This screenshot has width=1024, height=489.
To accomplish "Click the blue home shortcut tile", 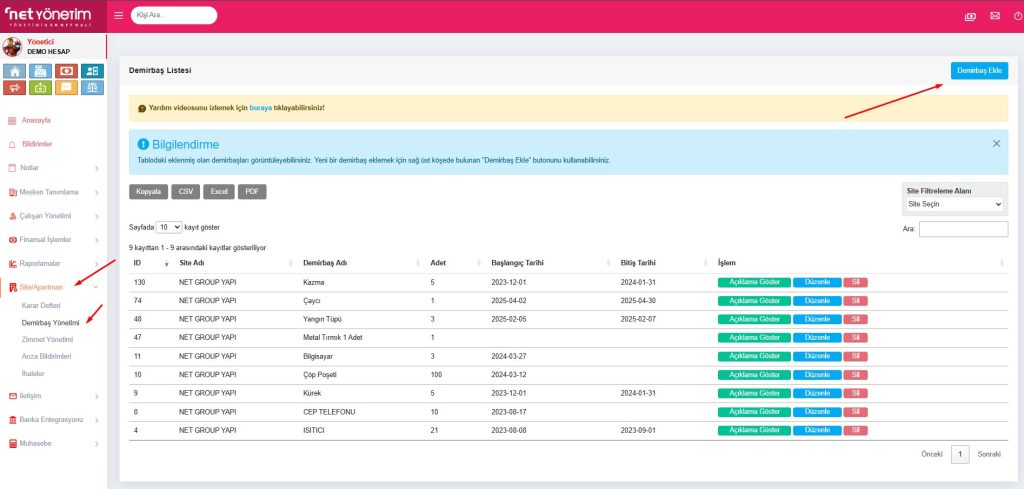I will (x=15, y=71).
